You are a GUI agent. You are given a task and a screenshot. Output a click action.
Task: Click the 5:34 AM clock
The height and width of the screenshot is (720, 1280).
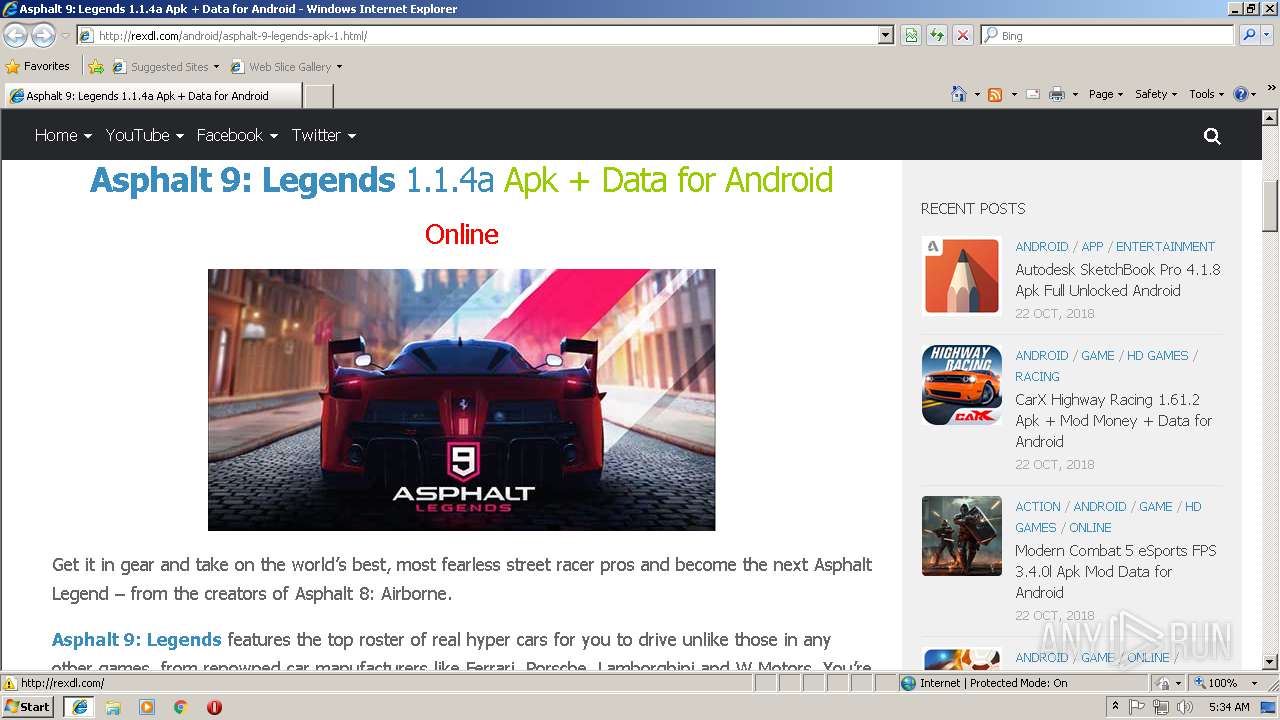click(x=1229, y=707)
